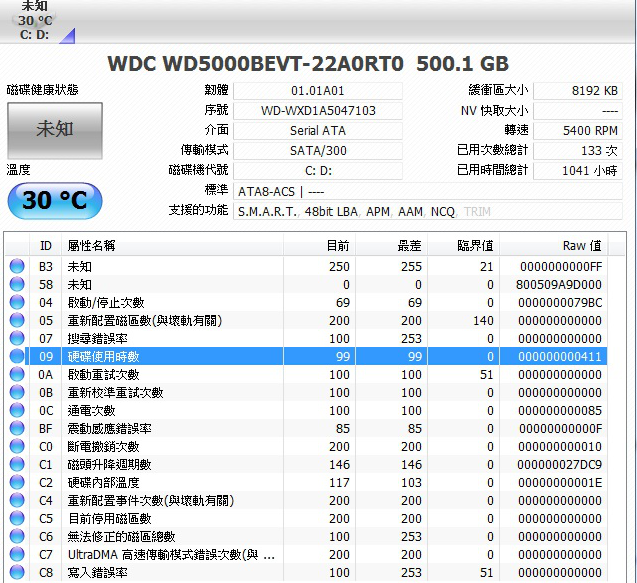Viewport: 637px width, 583px height.
Task: Select the C: D: disk tab at top
Action: coord(35,21)
